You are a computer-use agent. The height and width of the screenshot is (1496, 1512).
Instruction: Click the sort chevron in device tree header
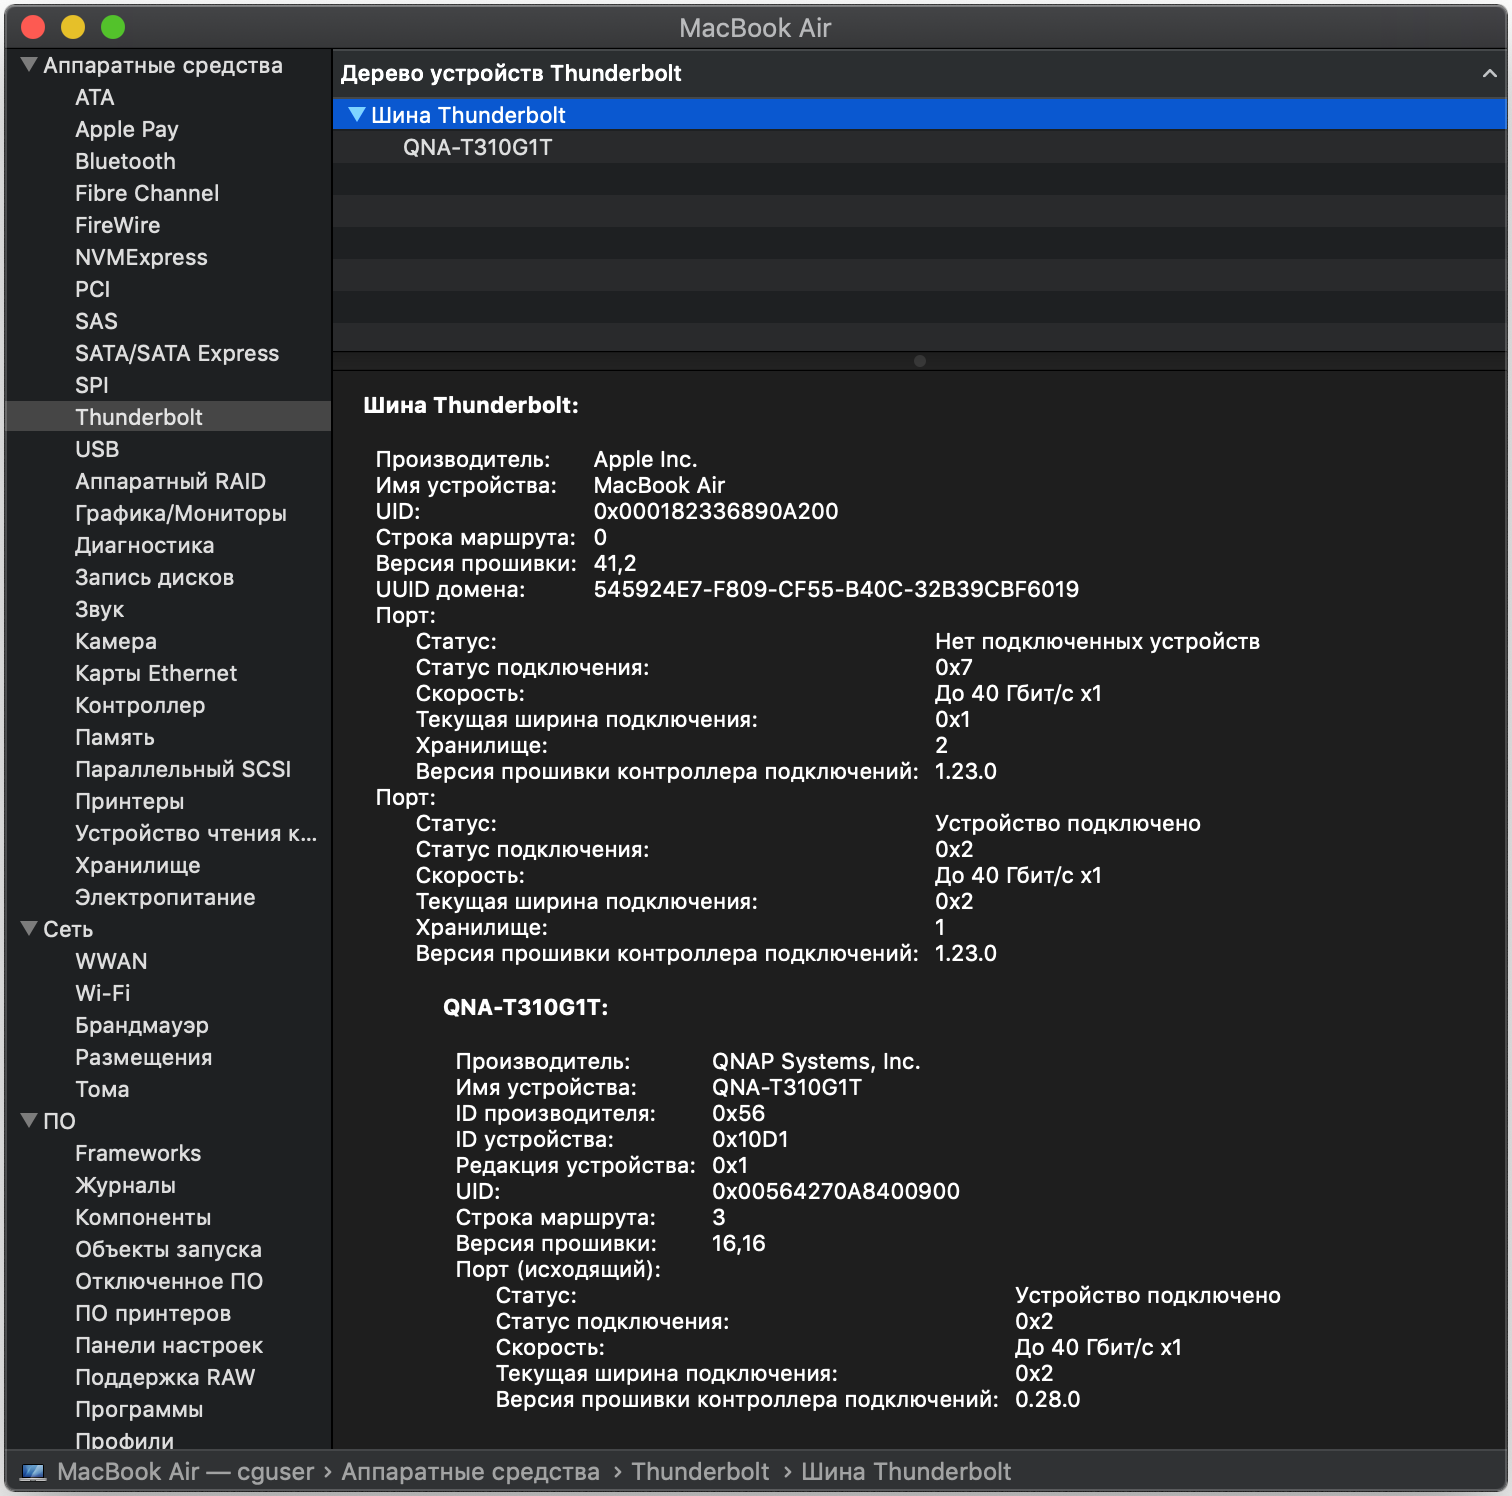[1488, 73]
